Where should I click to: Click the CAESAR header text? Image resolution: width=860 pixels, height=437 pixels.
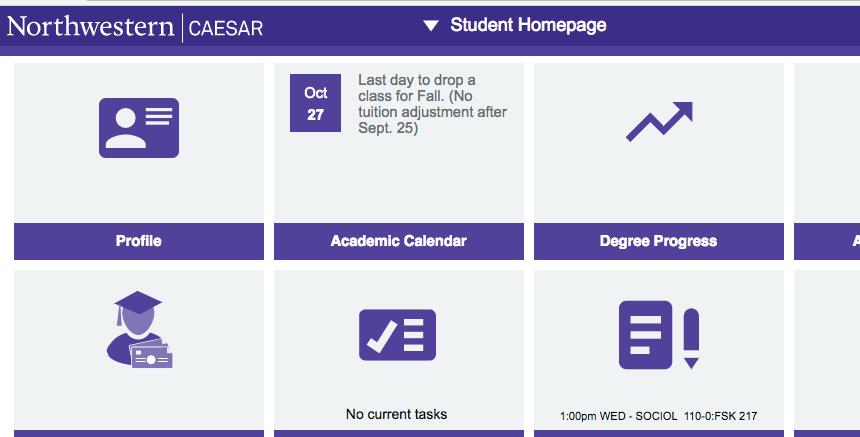click(x=225, y=28)
